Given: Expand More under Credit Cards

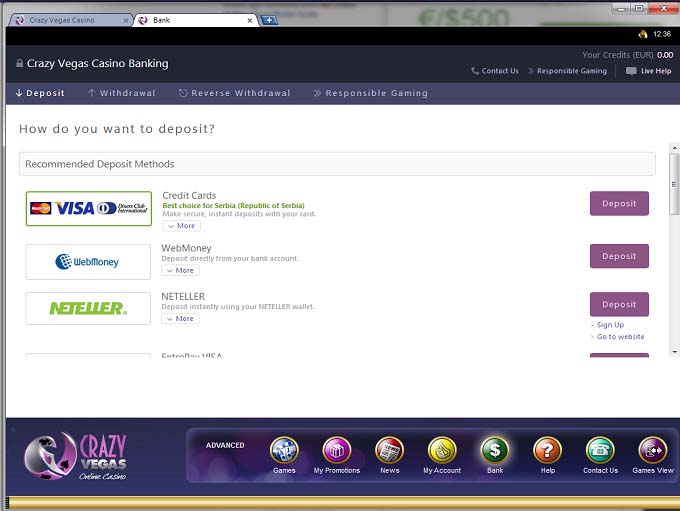Looking at the screenshot, I should tap(181, 226).
